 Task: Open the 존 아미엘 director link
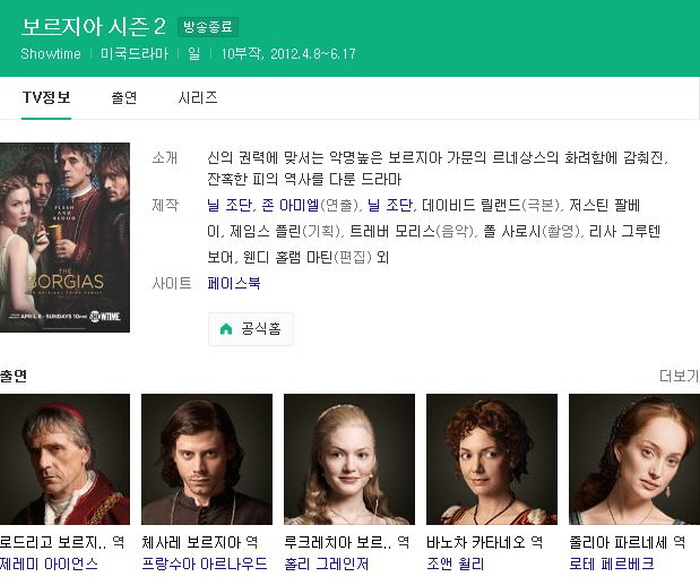click(x=290, y=205)
